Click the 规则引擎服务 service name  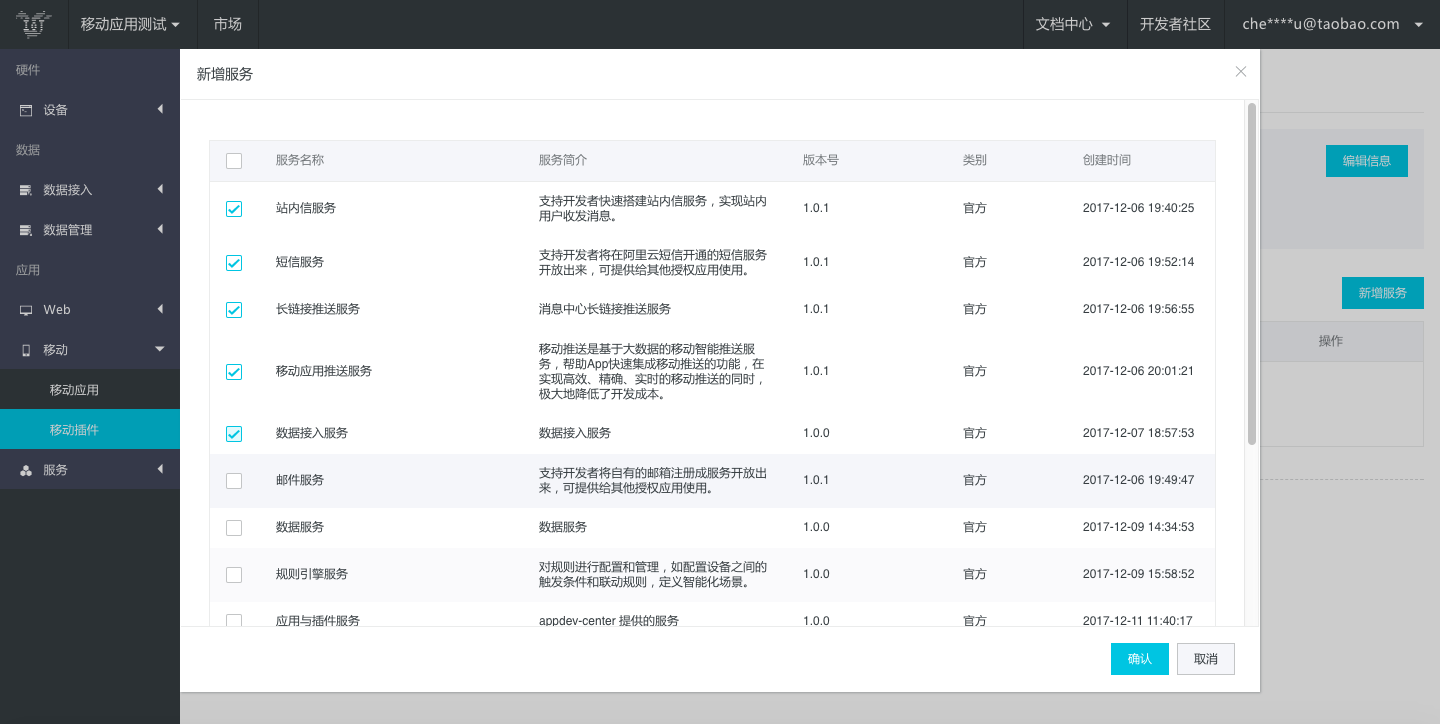[312, 574]
